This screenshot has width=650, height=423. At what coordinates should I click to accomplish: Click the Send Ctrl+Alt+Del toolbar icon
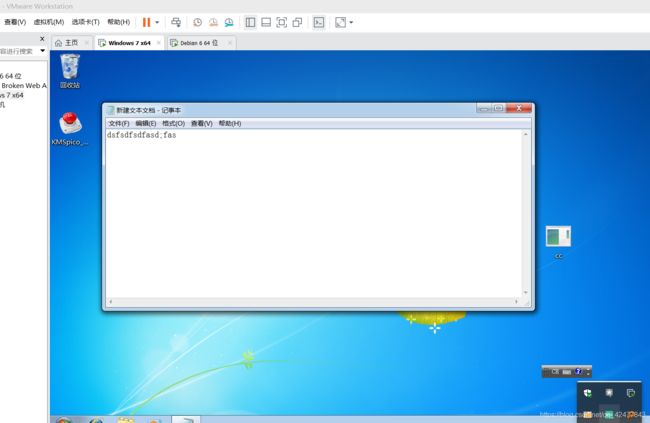coord(176,22)
